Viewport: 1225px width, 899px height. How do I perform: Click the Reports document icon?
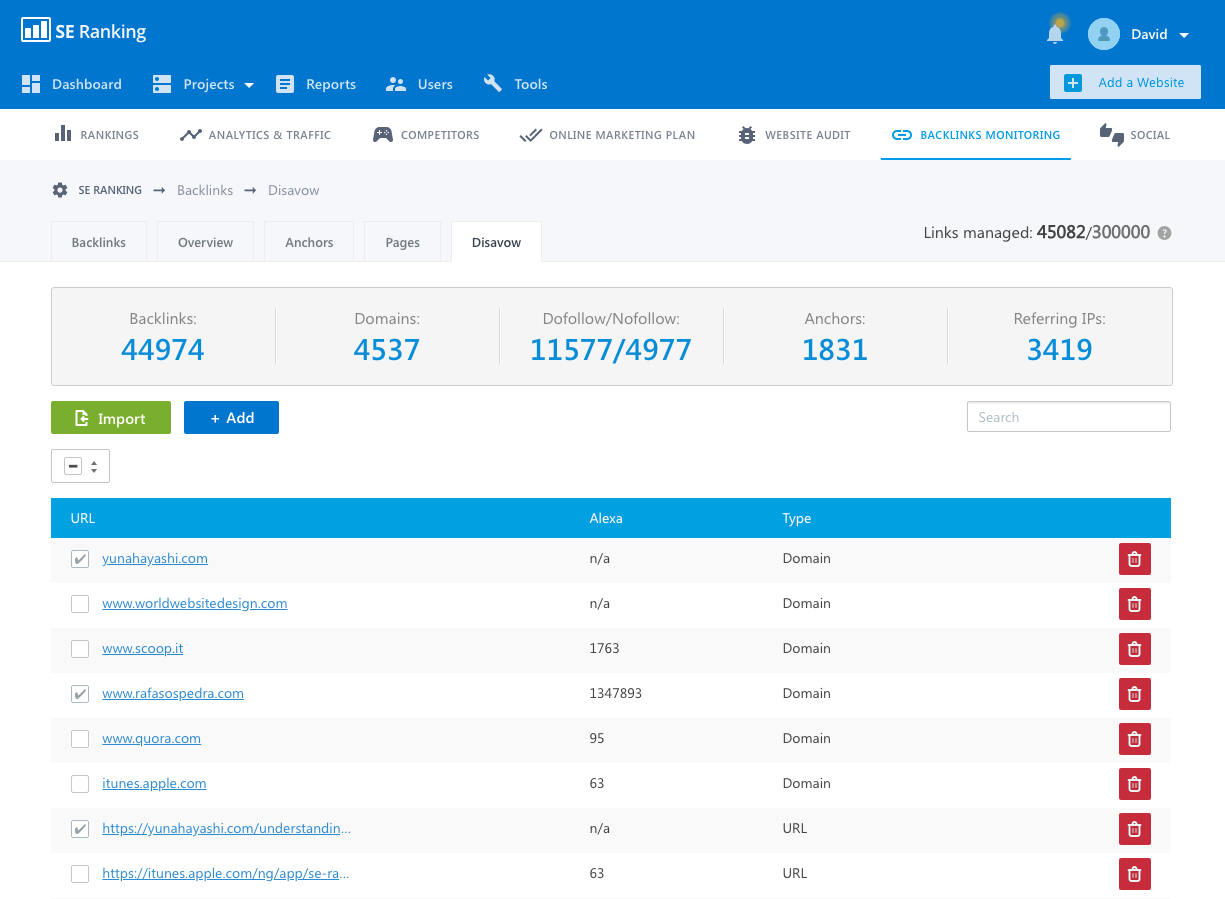click(285, 84)
